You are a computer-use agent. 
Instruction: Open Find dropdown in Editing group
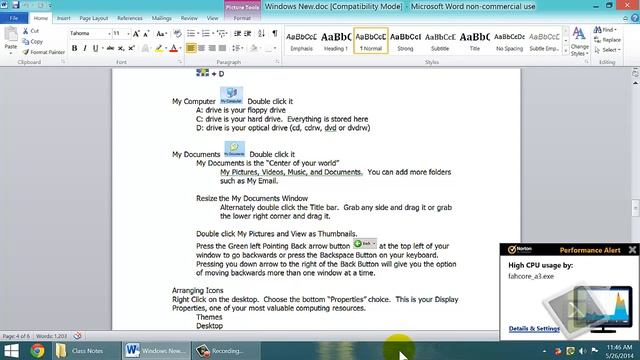pos(605,30)
